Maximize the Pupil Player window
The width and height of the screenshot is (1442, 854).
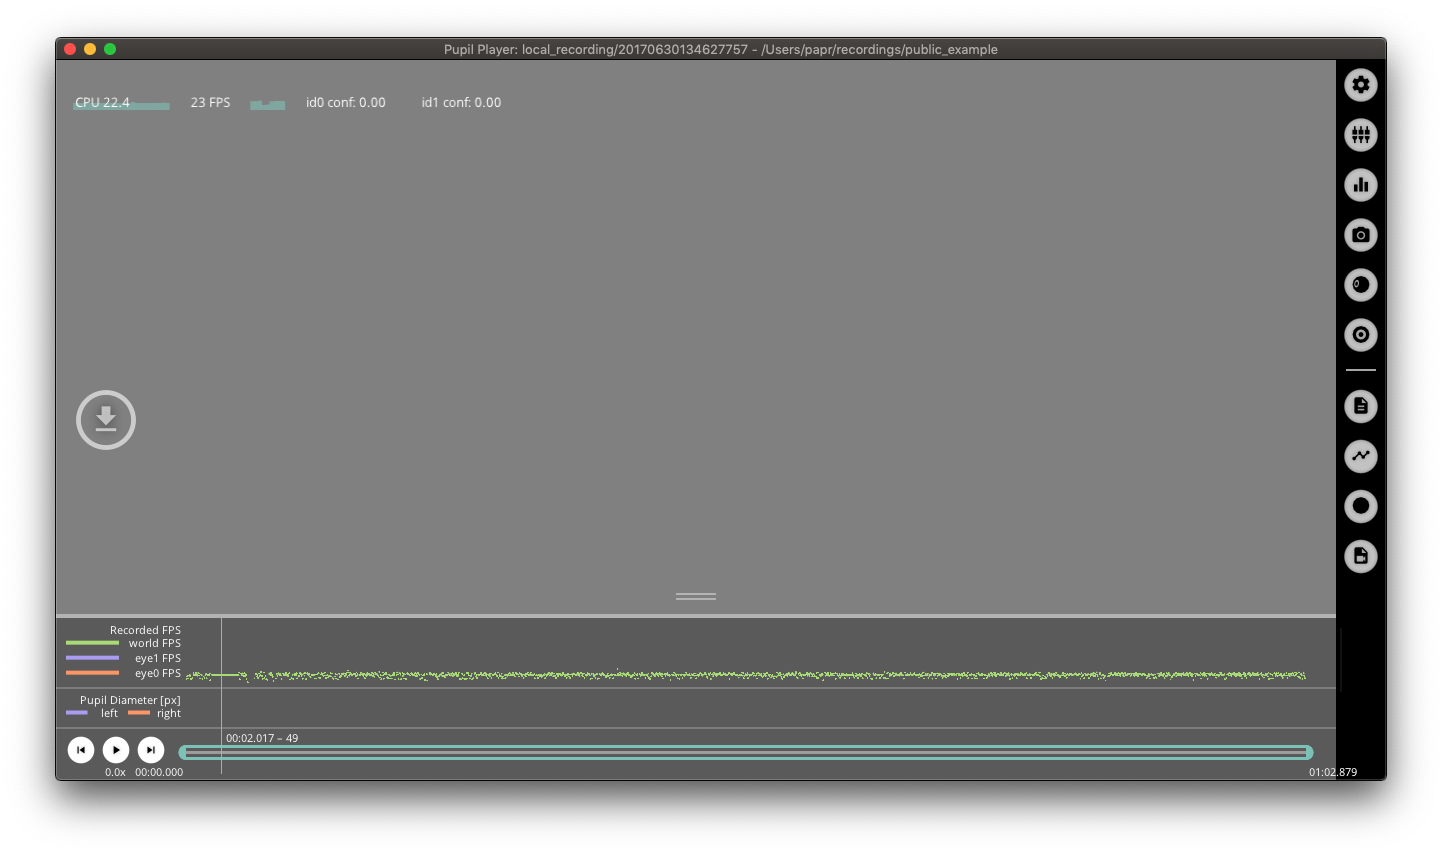[x=110, y=49]
